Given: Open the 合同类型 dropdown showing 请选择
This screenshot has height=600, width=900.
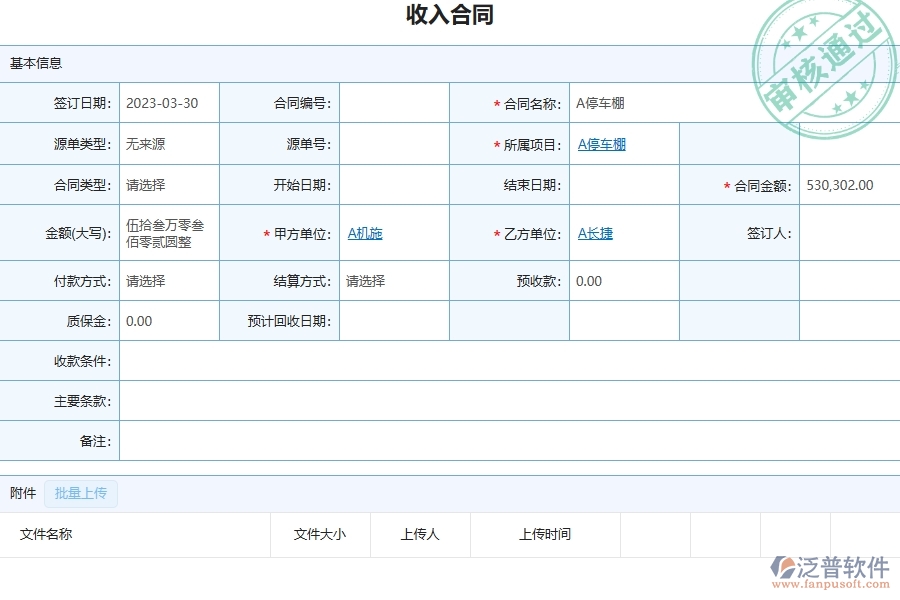Looking at the screenshot, I should click(x=165, y=184).
